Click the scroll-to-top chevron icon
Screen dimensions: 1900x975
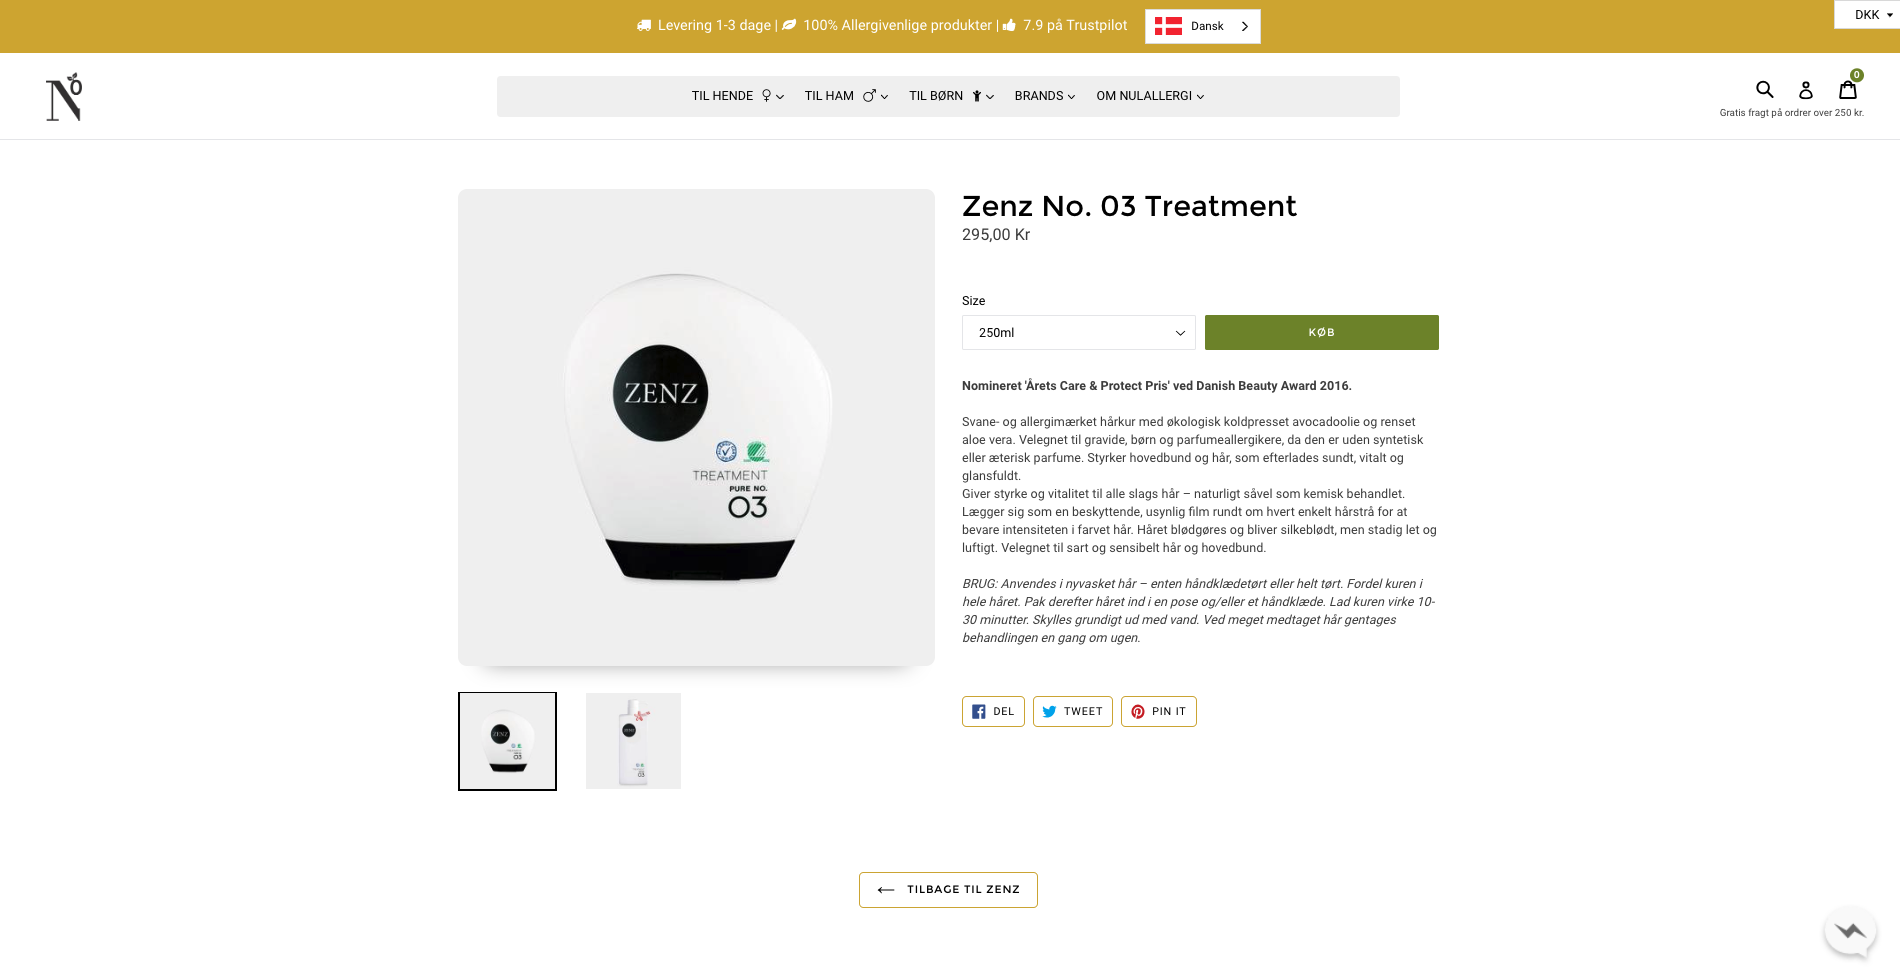pos(1850,931)
